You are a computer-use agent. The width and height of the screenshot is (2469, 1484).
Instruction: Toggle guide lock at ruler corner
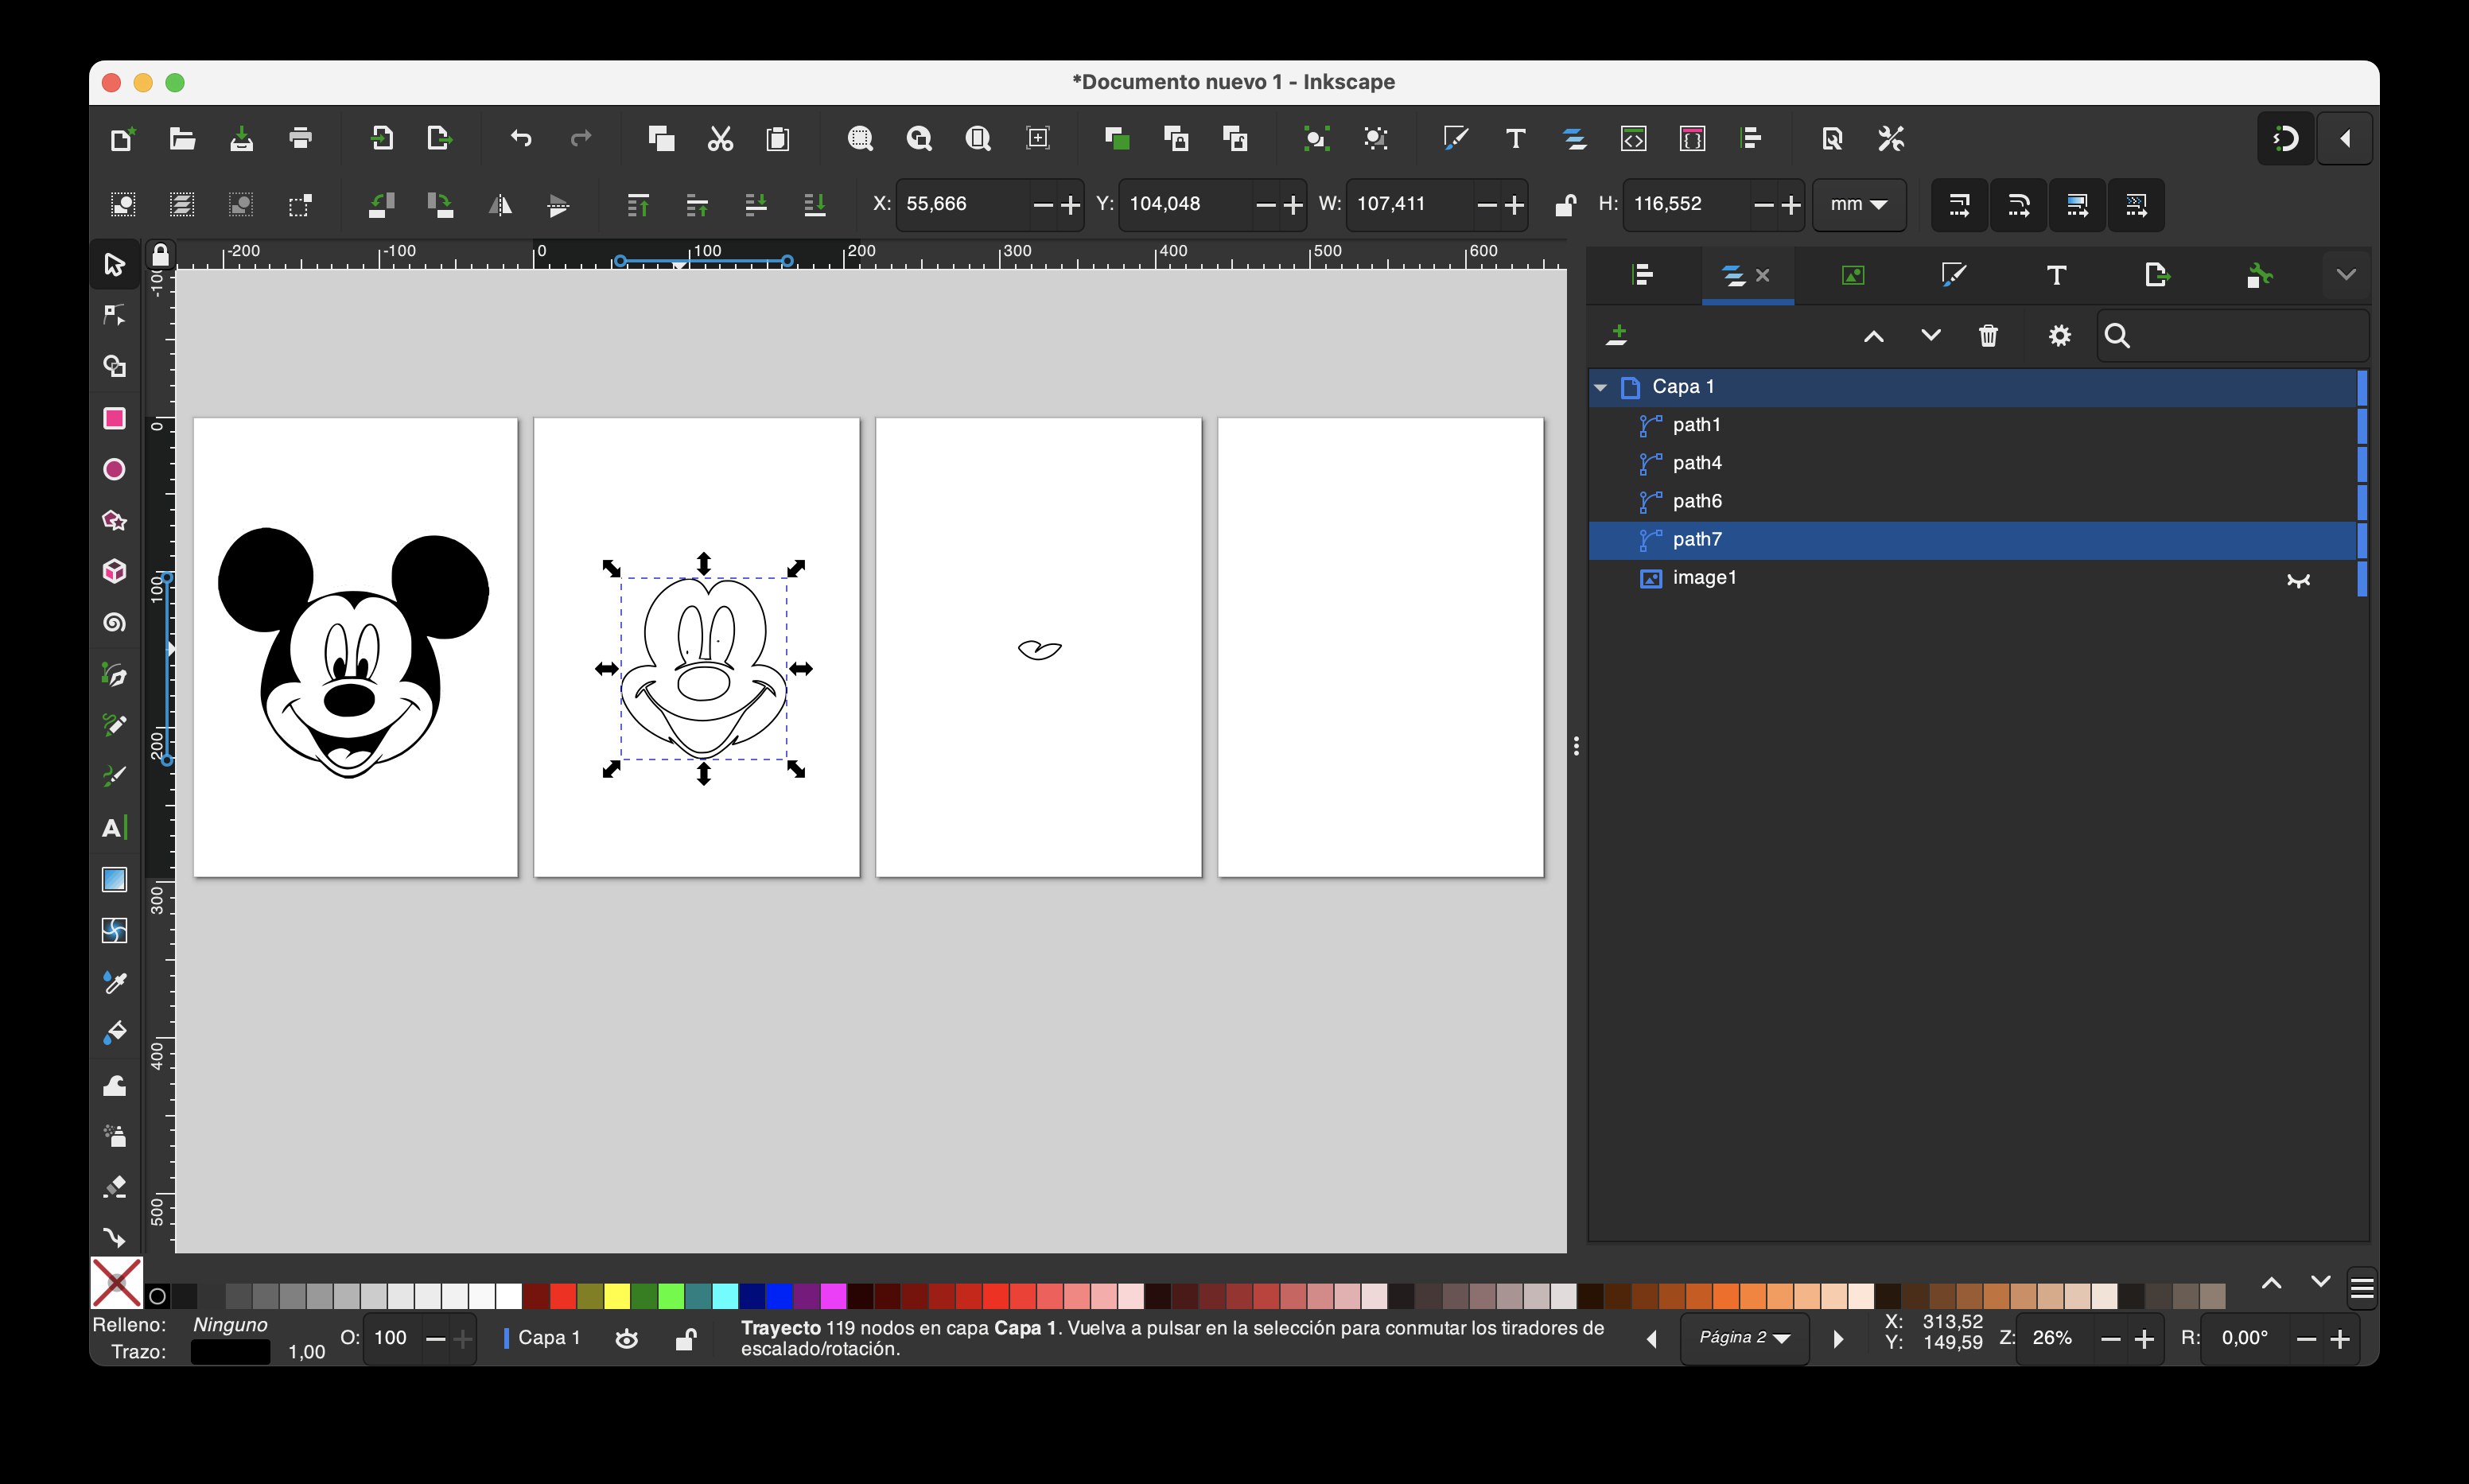[160, 255]
